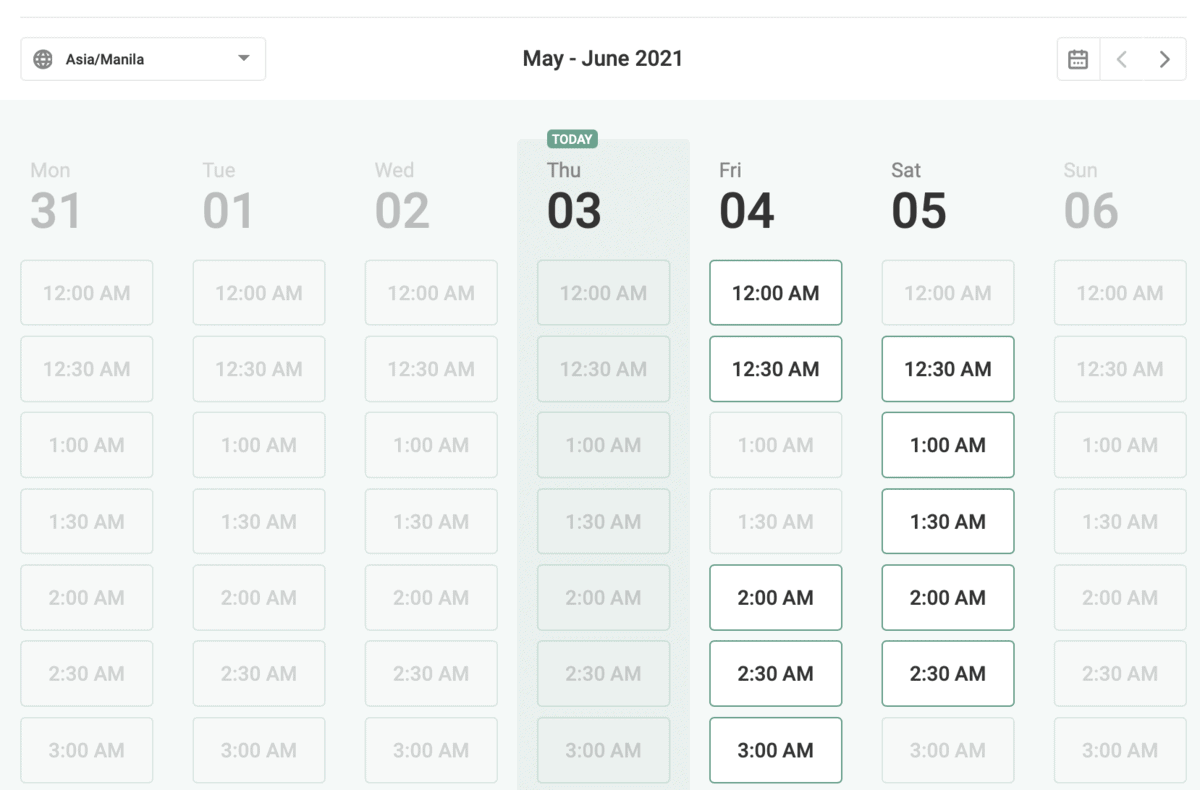Click the Thursday 03 column header
Screen dimensions: 1200x790
574,195
